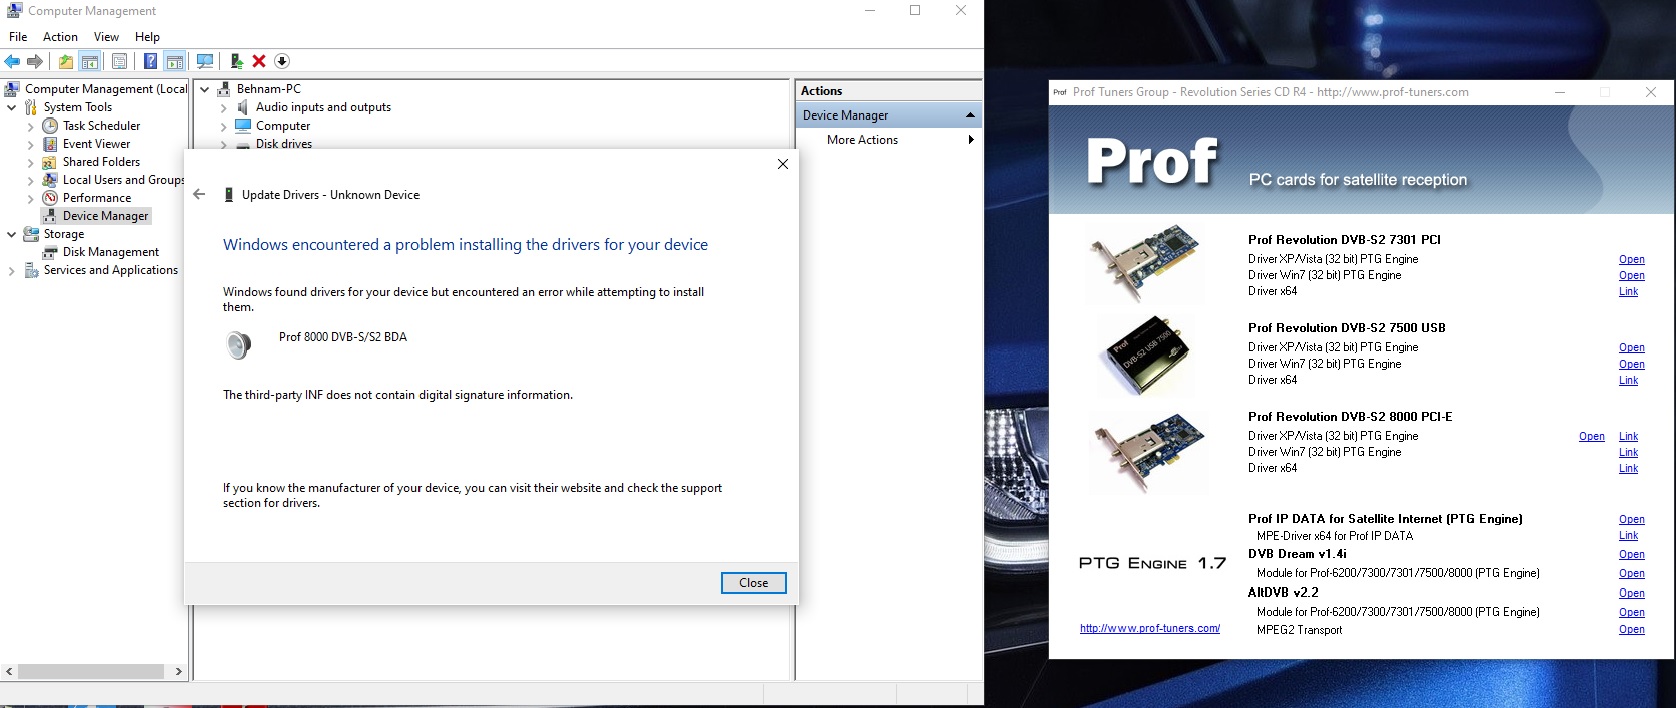
Task: Open the More Actions submenu arrow
Action: pos(970,140)
